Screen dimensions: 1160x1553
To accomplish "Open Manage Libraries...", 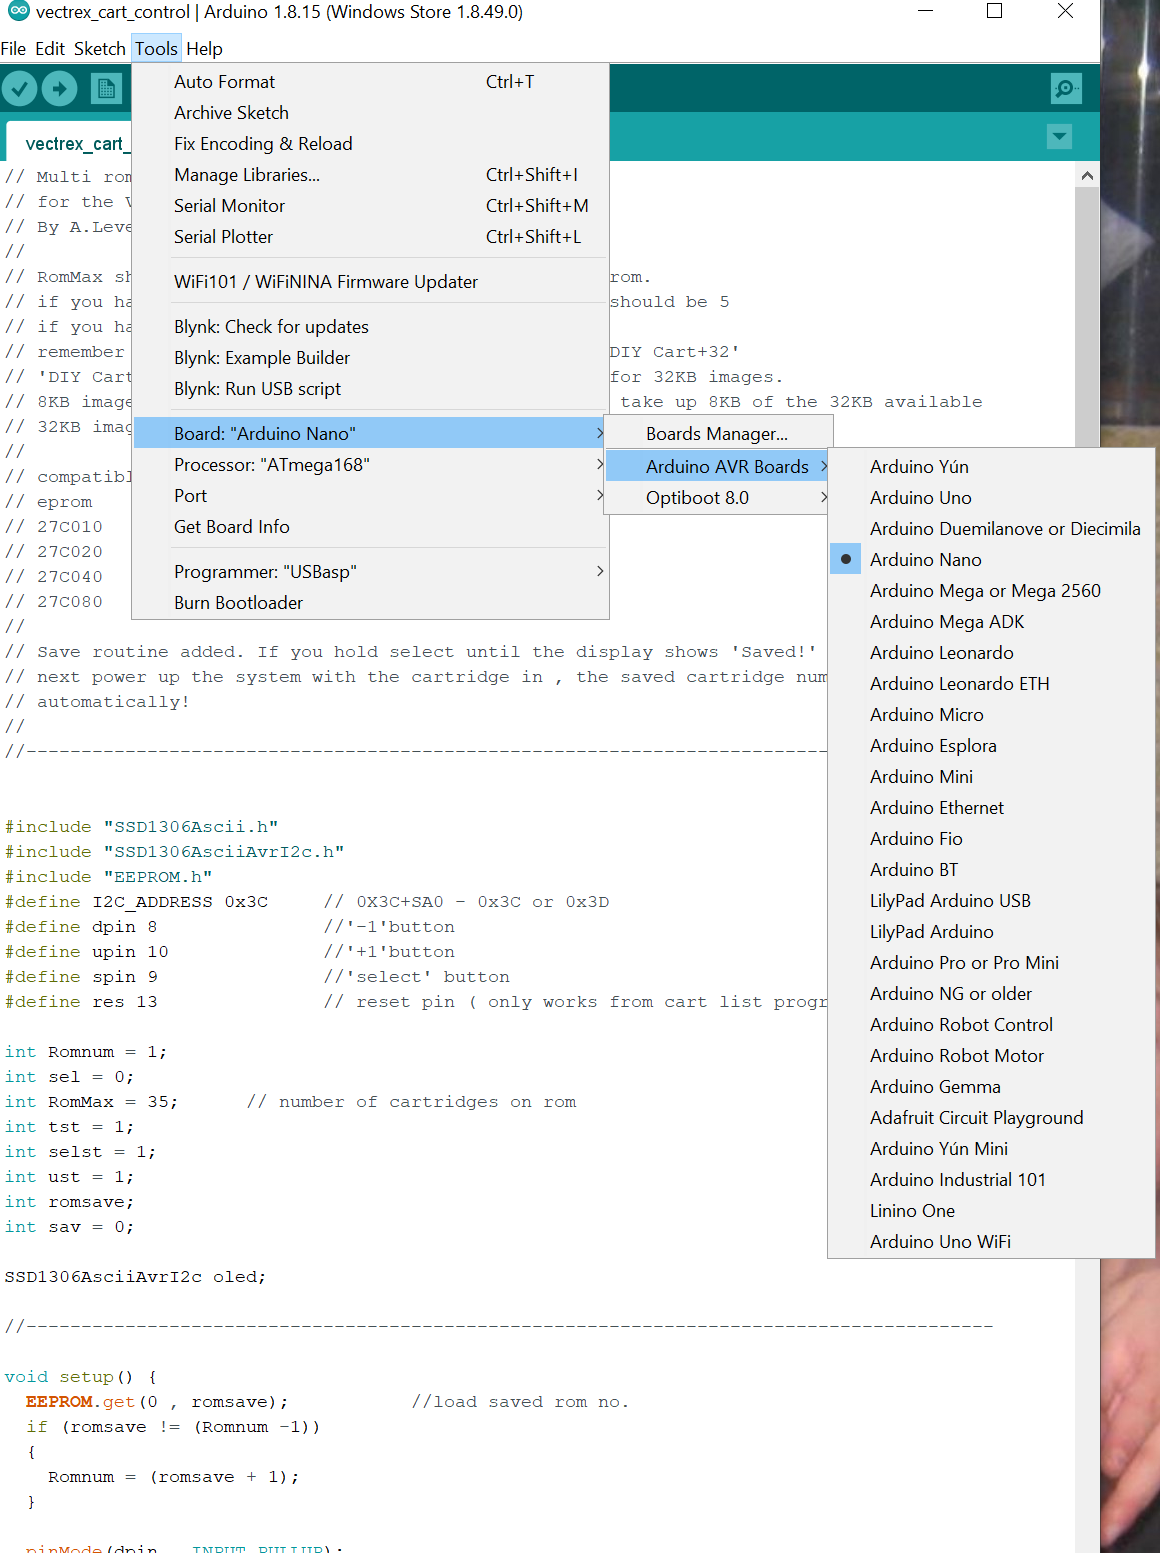I will pos(370,175).
